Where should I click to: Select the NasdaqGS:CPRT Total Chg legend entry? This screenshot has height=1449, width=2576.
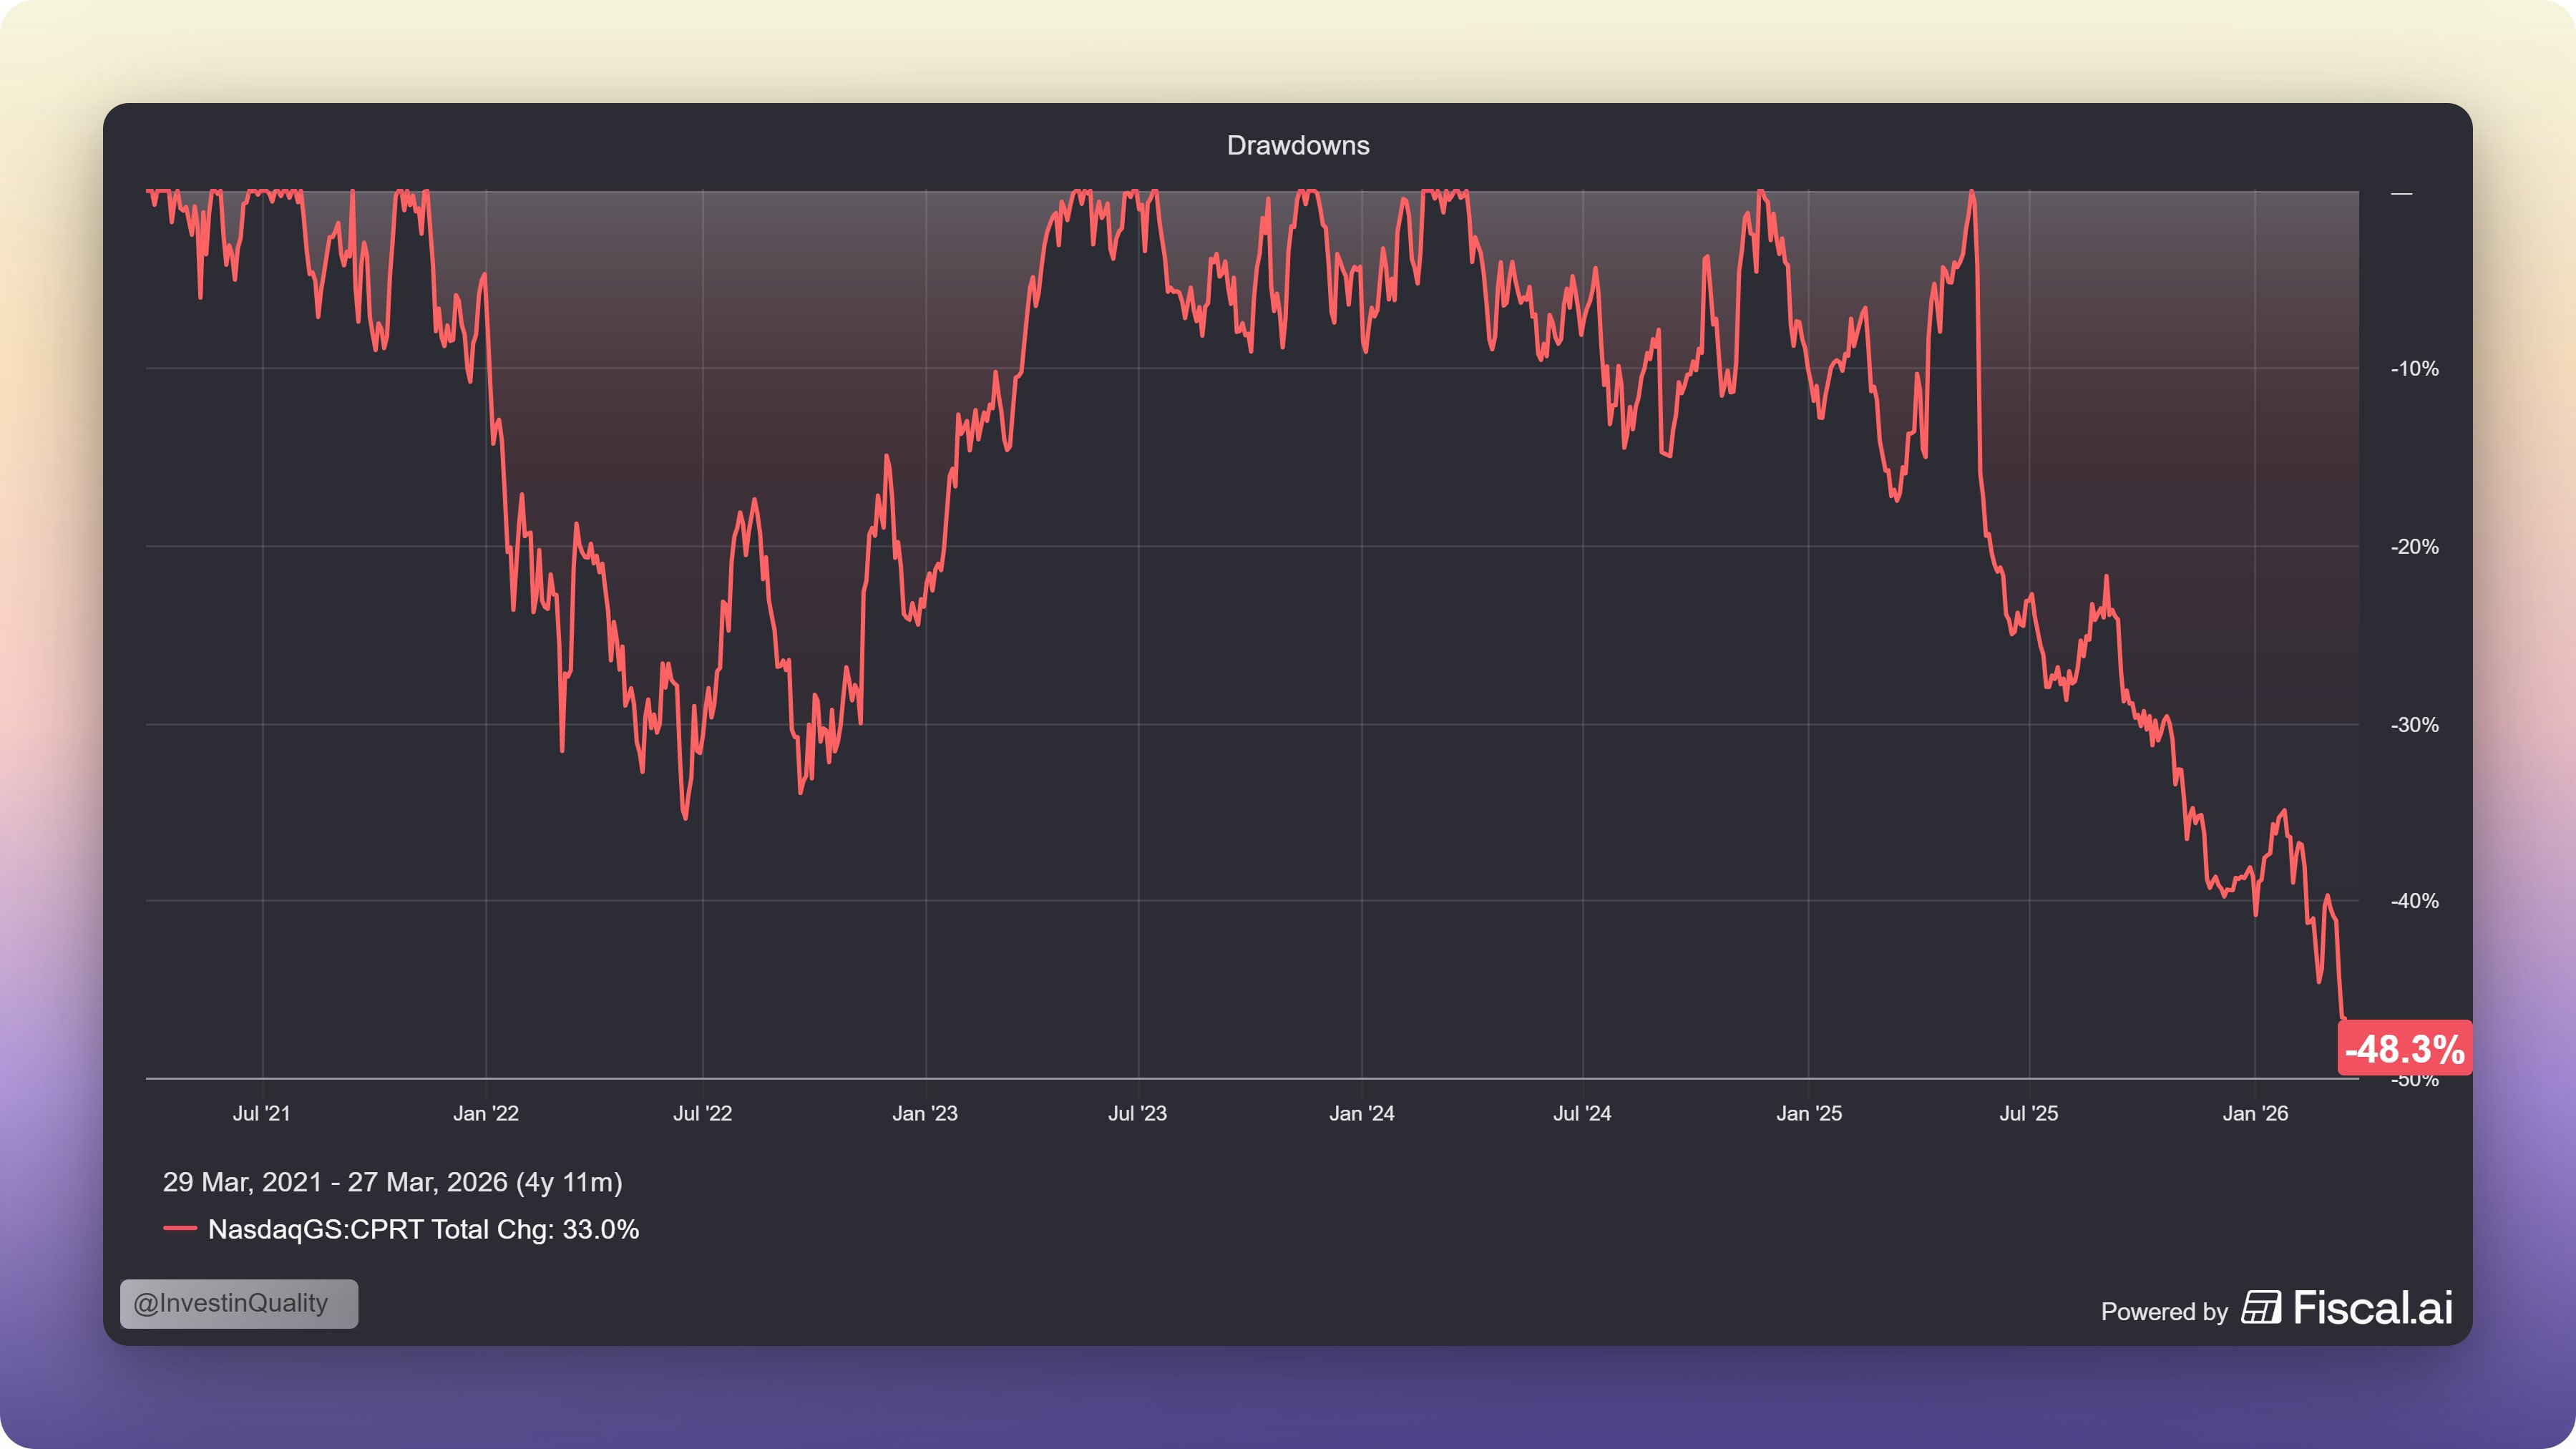(423, 1229)
